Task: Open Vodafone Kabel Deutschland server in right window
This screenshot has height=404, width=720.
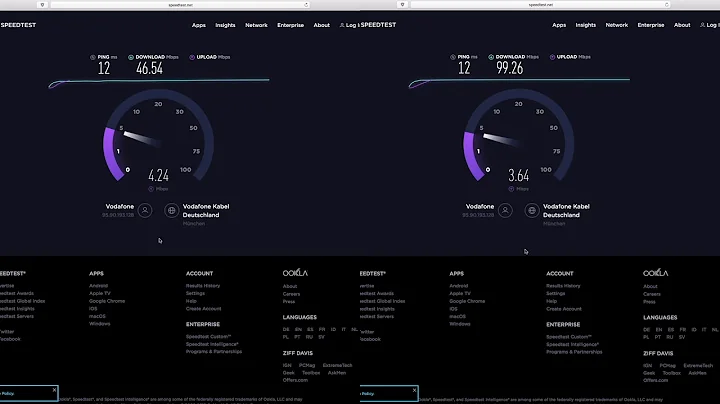Action: [x=566, y=211]
